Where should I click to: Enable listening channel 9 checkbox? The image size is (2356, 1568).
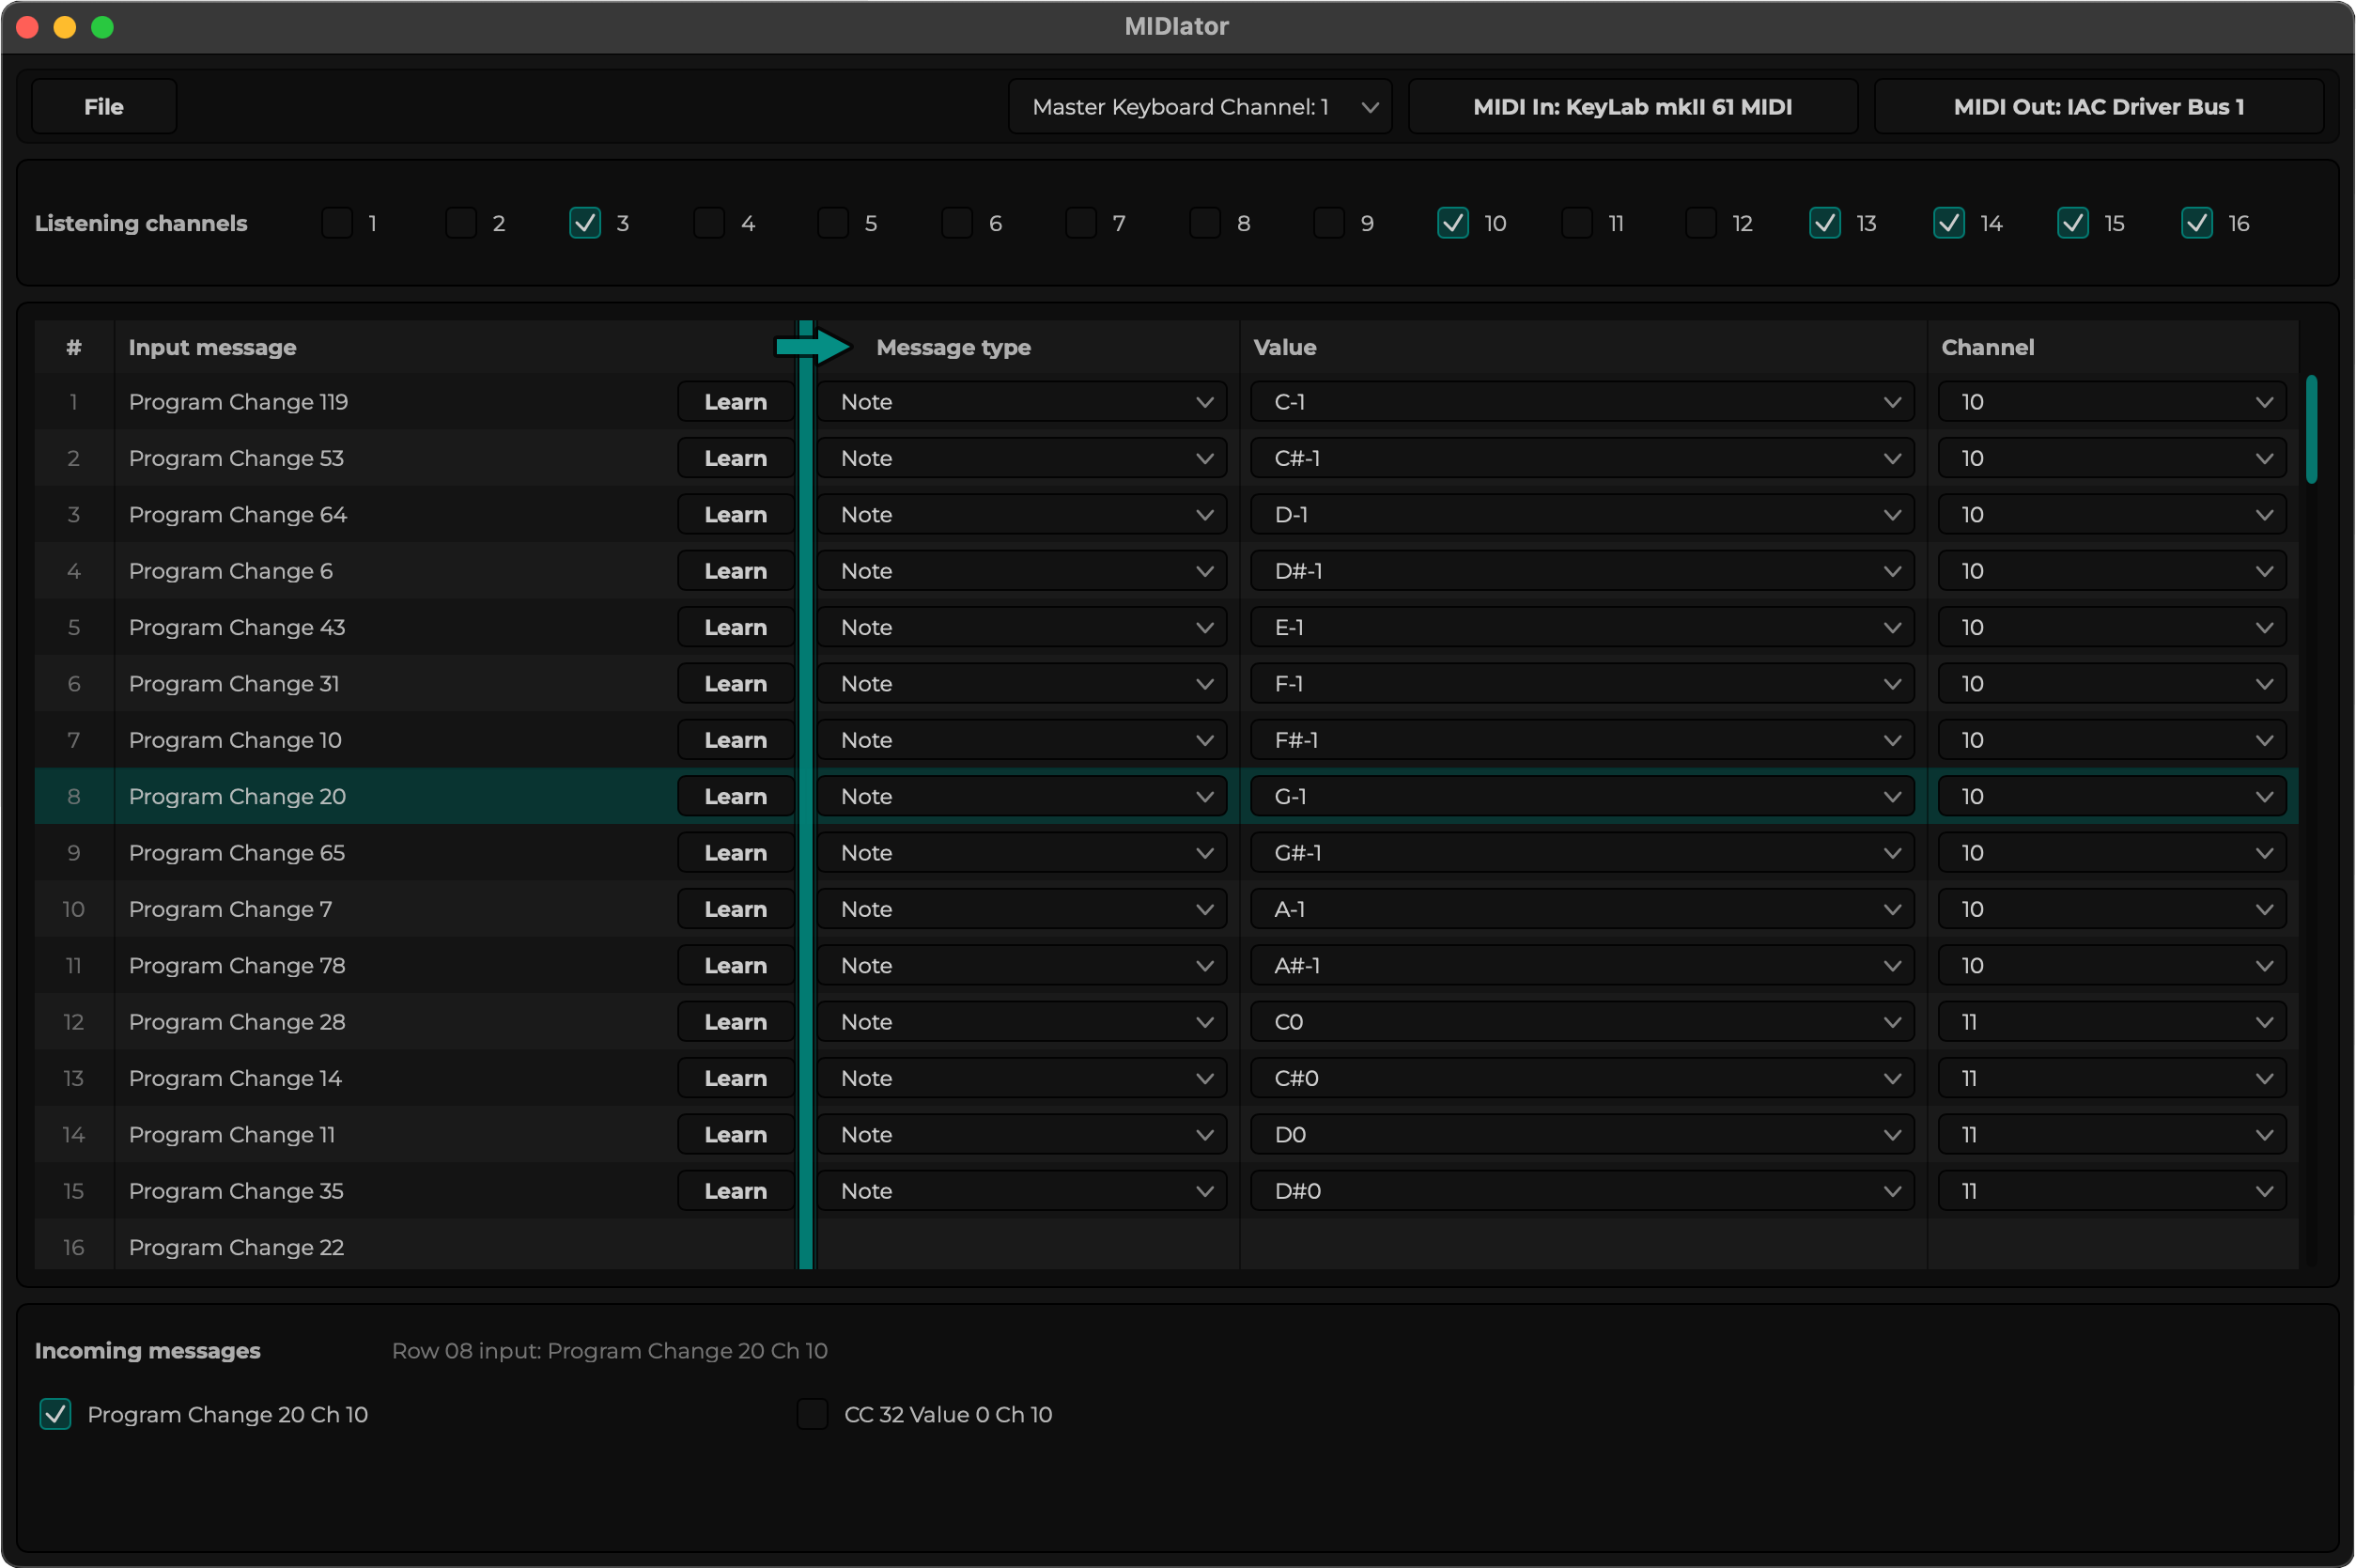[1329, 223]
